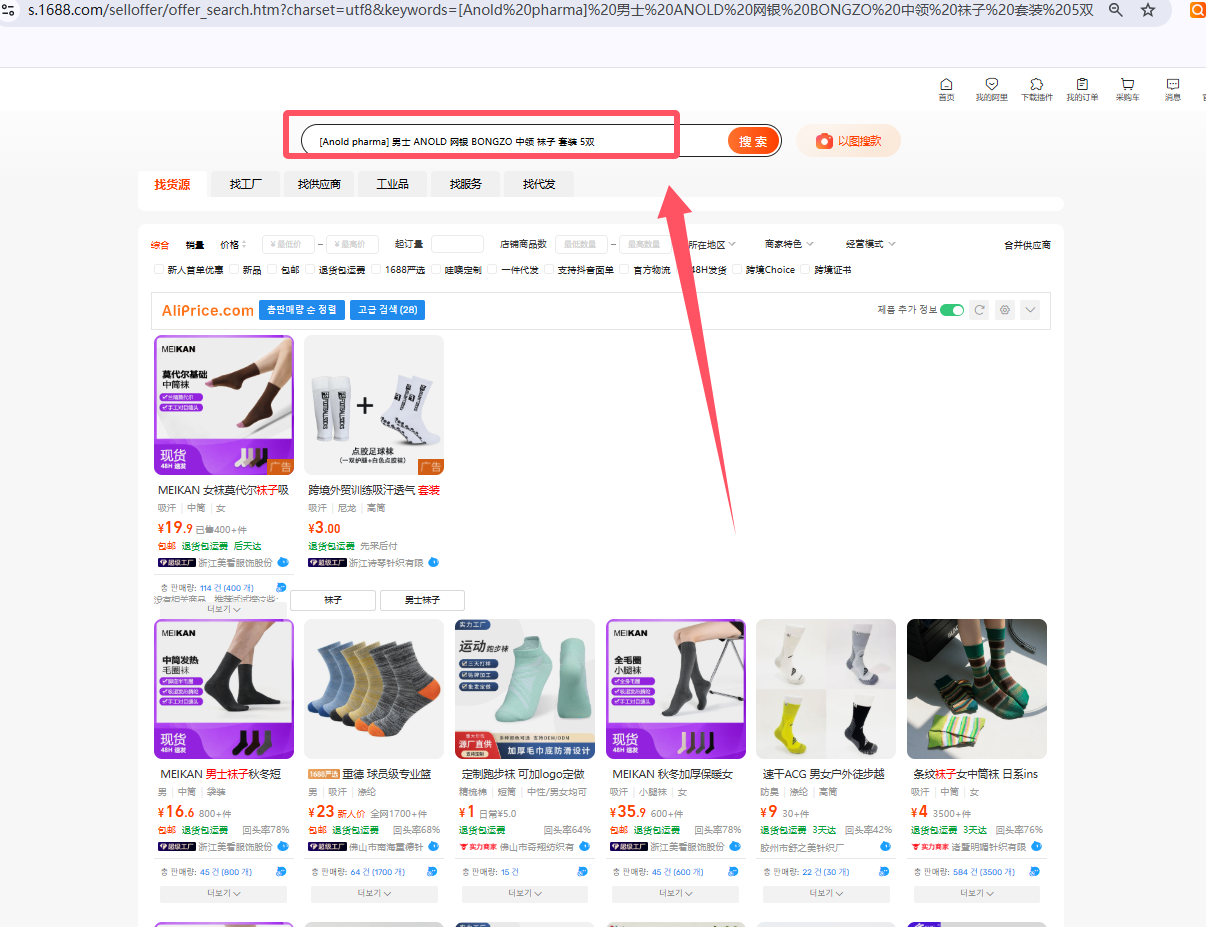Click the orange AliPrice extension icon
This screenshot has width=1206, height=927.
[x=1197, y=10]
